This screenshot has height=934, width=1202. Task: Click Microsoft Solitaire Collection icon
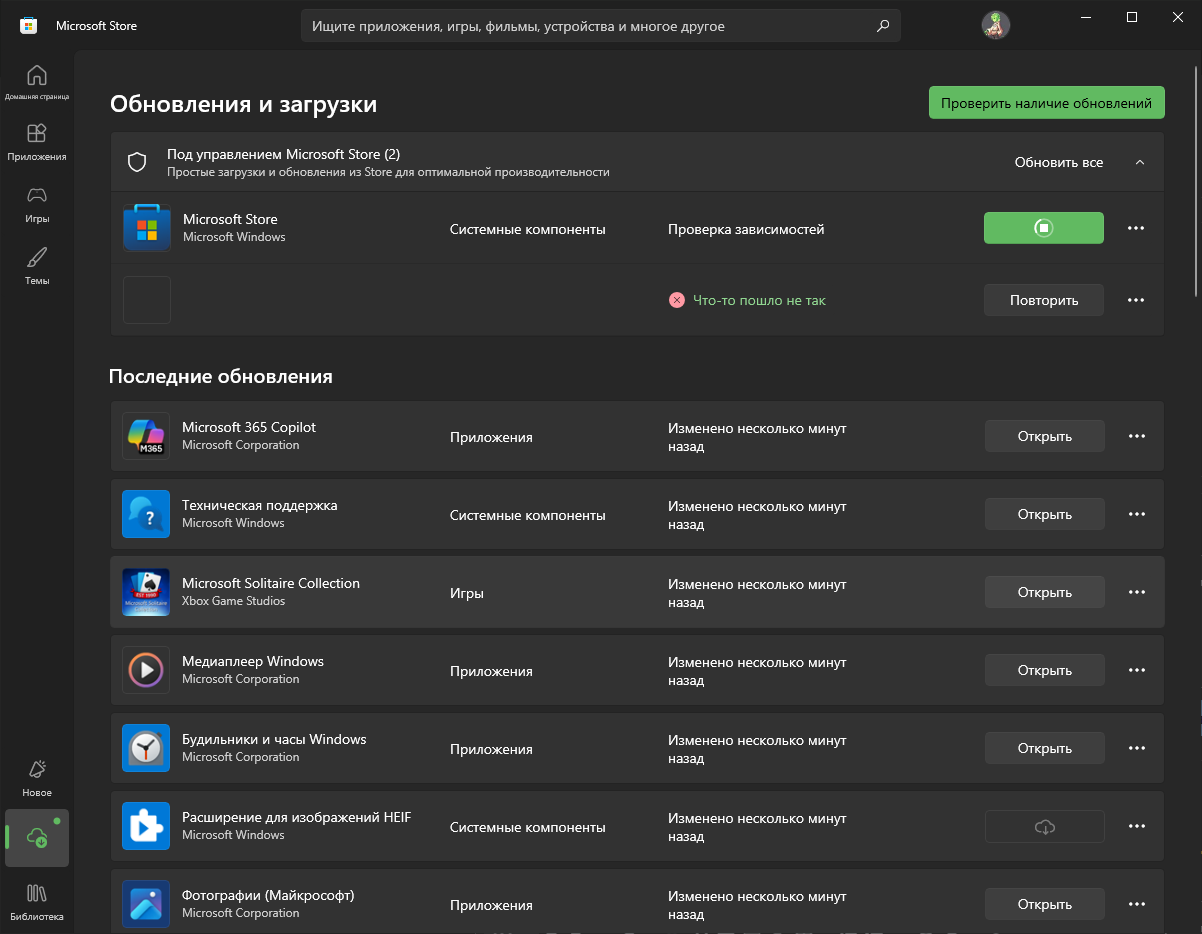(146, 592)
